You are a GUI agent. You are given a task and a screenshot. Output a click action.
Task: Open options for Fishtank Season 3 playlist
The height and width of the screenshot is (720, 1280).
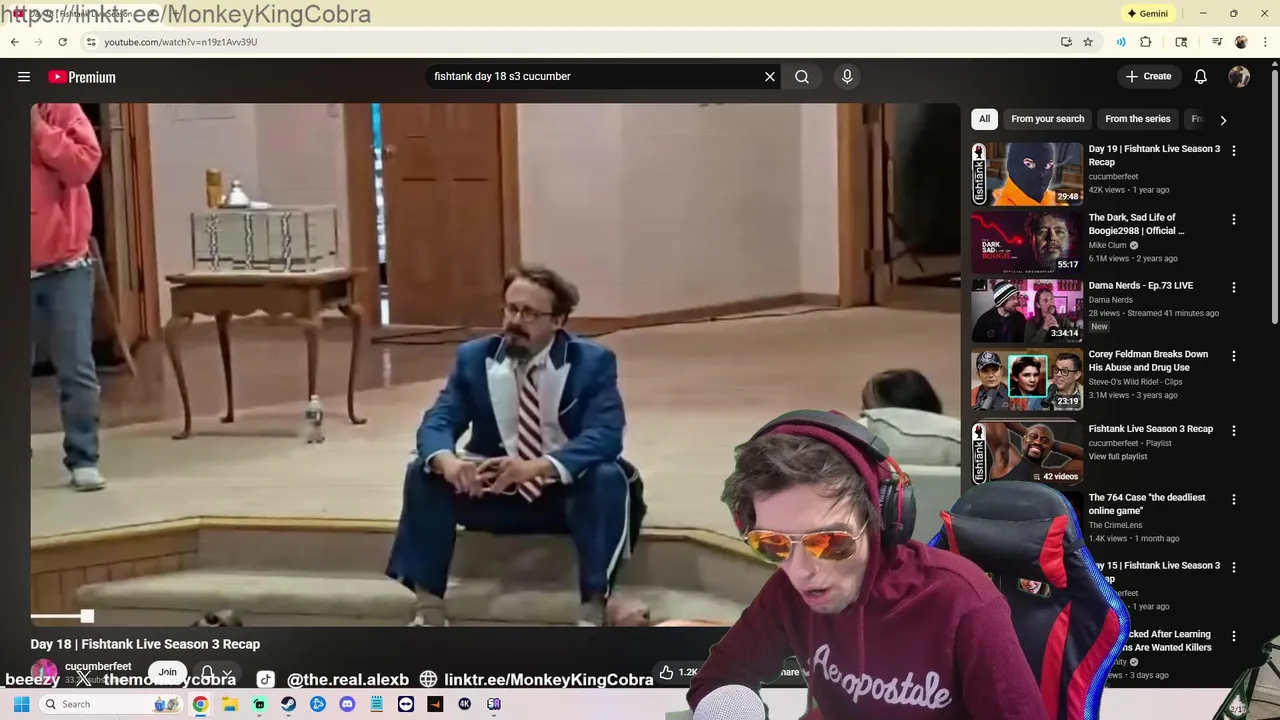coord(1233,431)
